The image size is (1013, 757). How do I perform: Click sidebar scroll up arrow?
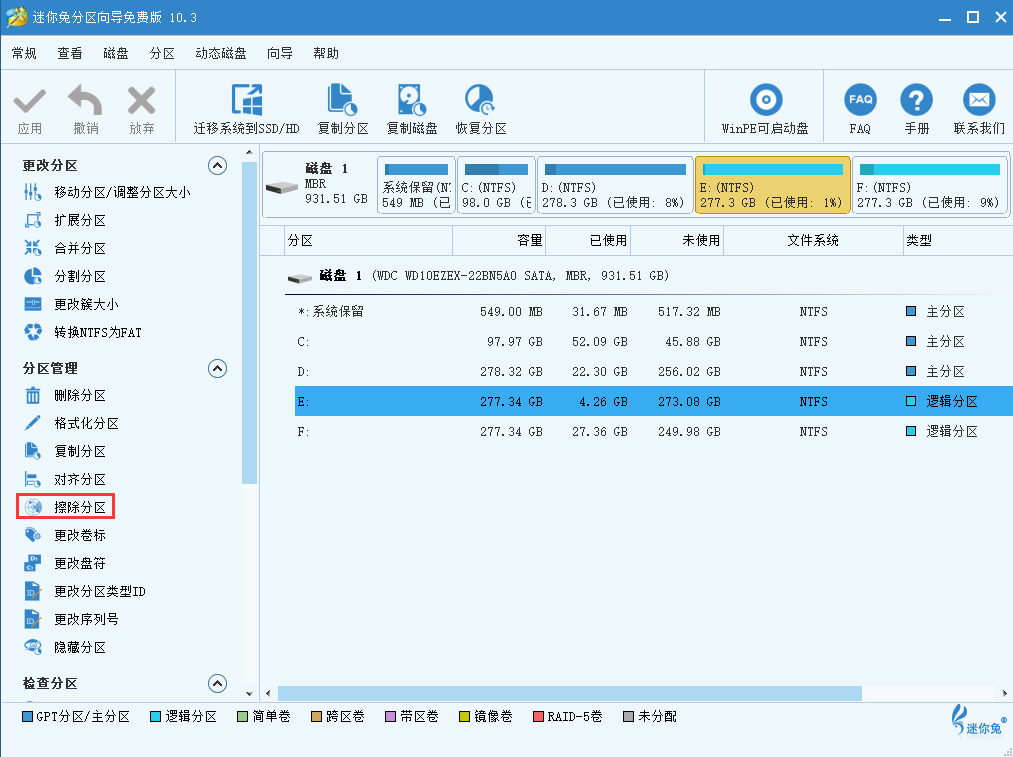tap(249, 152)
